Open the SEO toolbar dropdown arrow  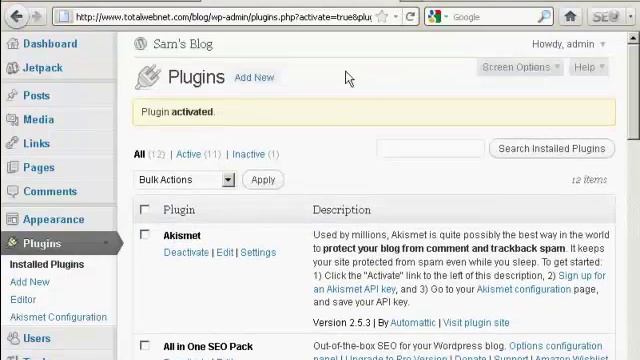click(631, 17)
